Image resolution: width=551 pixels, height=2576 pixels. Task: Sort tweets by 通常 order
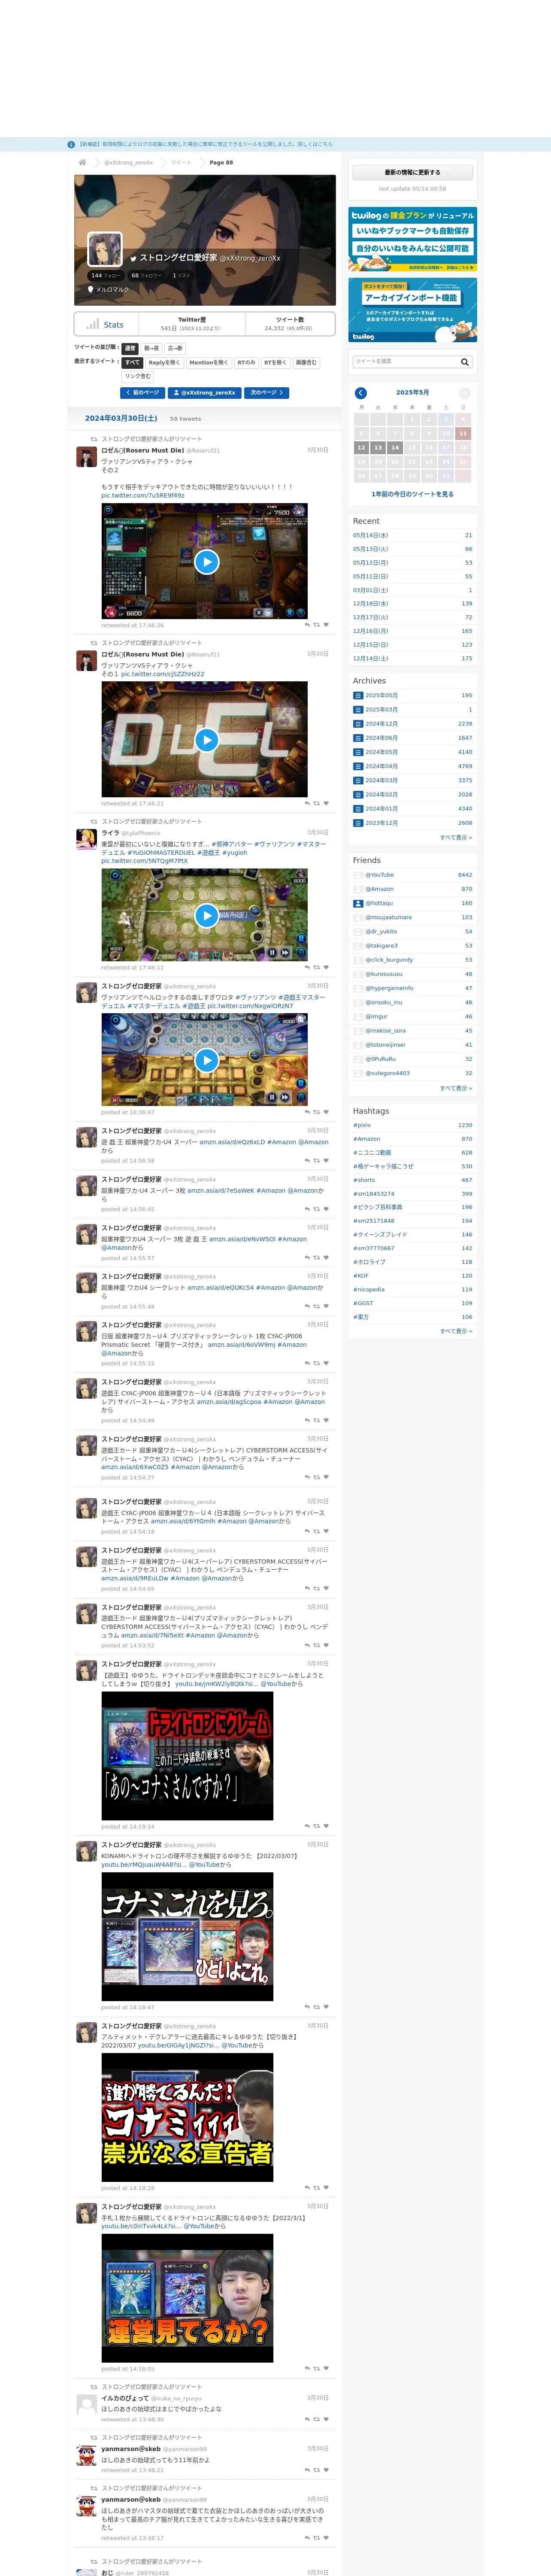[x=130, y=348]
